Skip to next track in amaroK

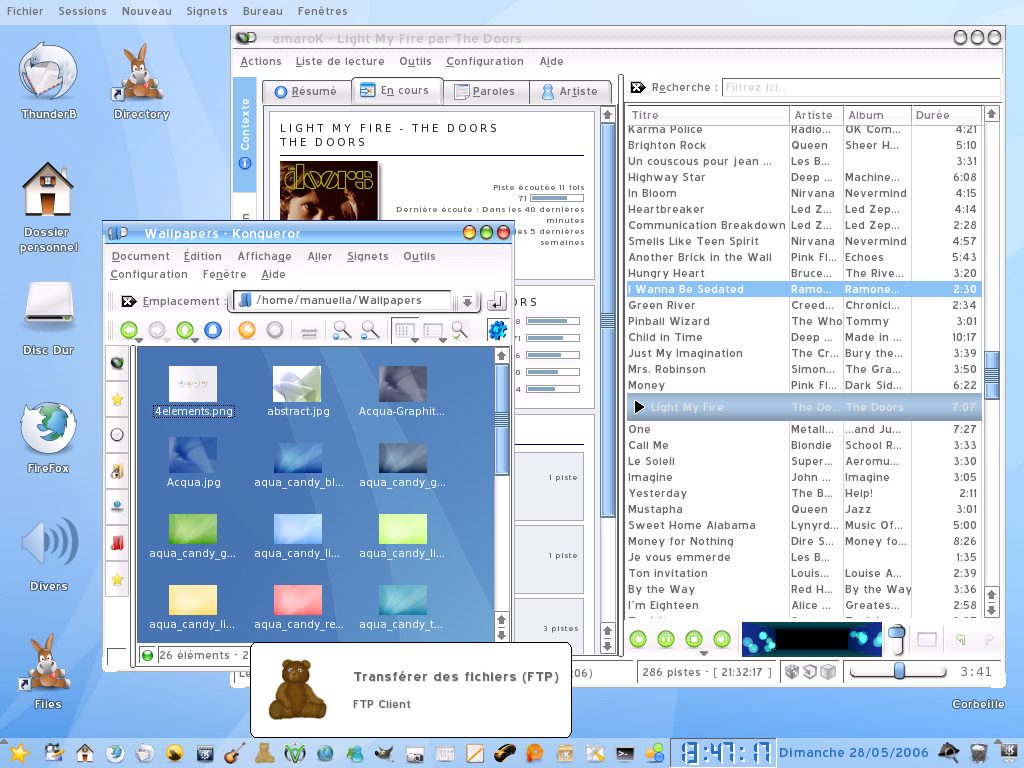point(722,639)
